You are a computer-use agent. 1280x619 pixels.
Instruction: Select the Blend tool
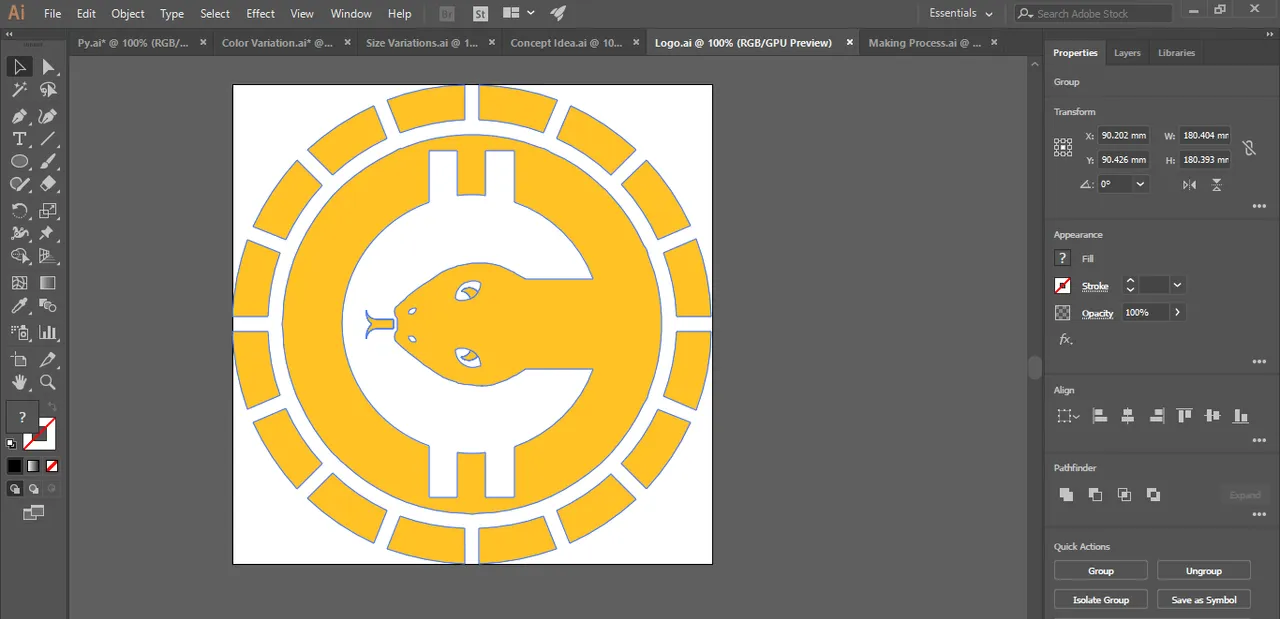pos(47,307)
